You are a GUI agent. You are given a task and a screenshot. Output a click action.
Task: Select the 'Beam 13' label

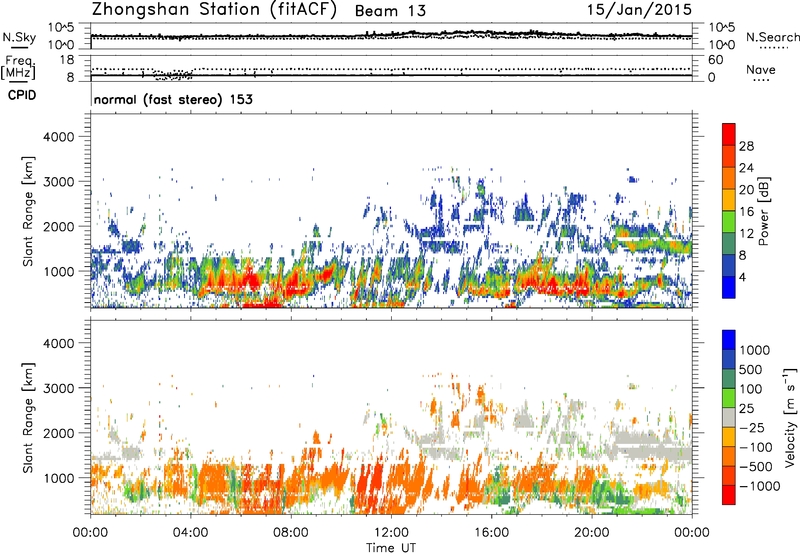pyautogui.click(x=390, y=11)
